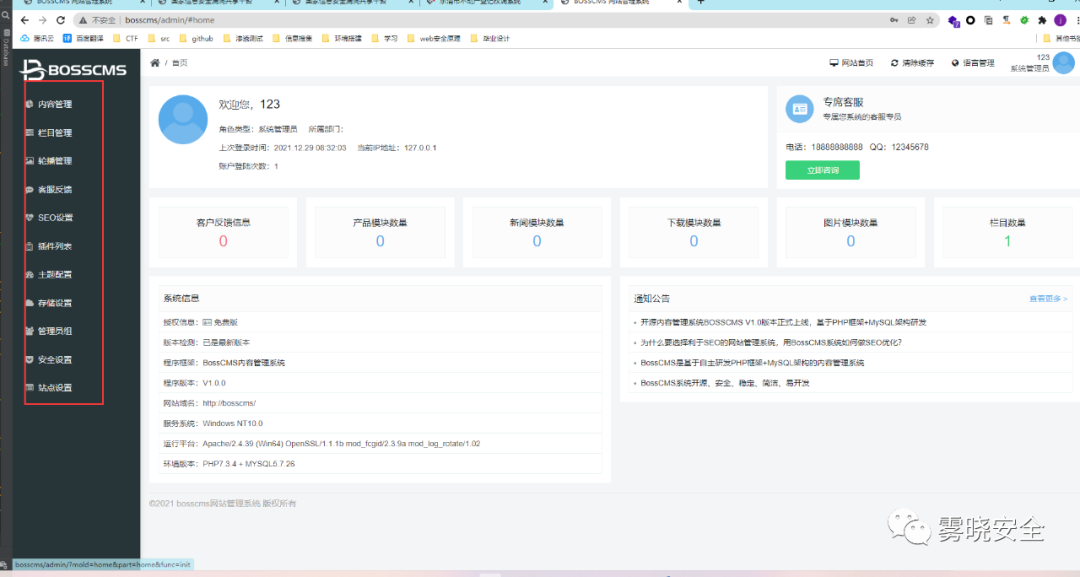Open 栏目管理 in the sidebar
This screenshot has height=577, width=1080.
click(49, 132)
